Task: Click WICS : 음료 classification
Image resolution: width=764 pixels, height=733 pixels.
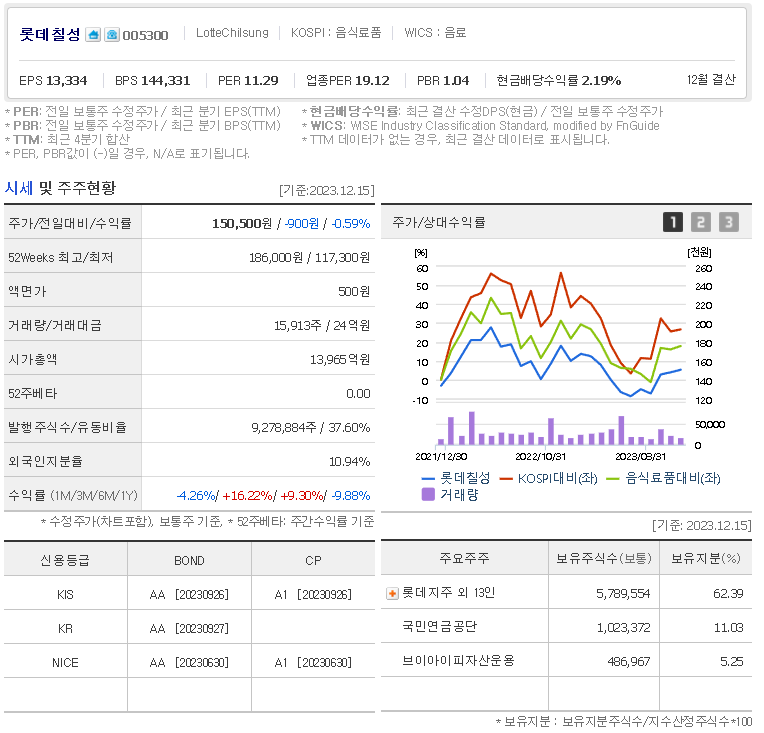Action: (x=435, y=33)
